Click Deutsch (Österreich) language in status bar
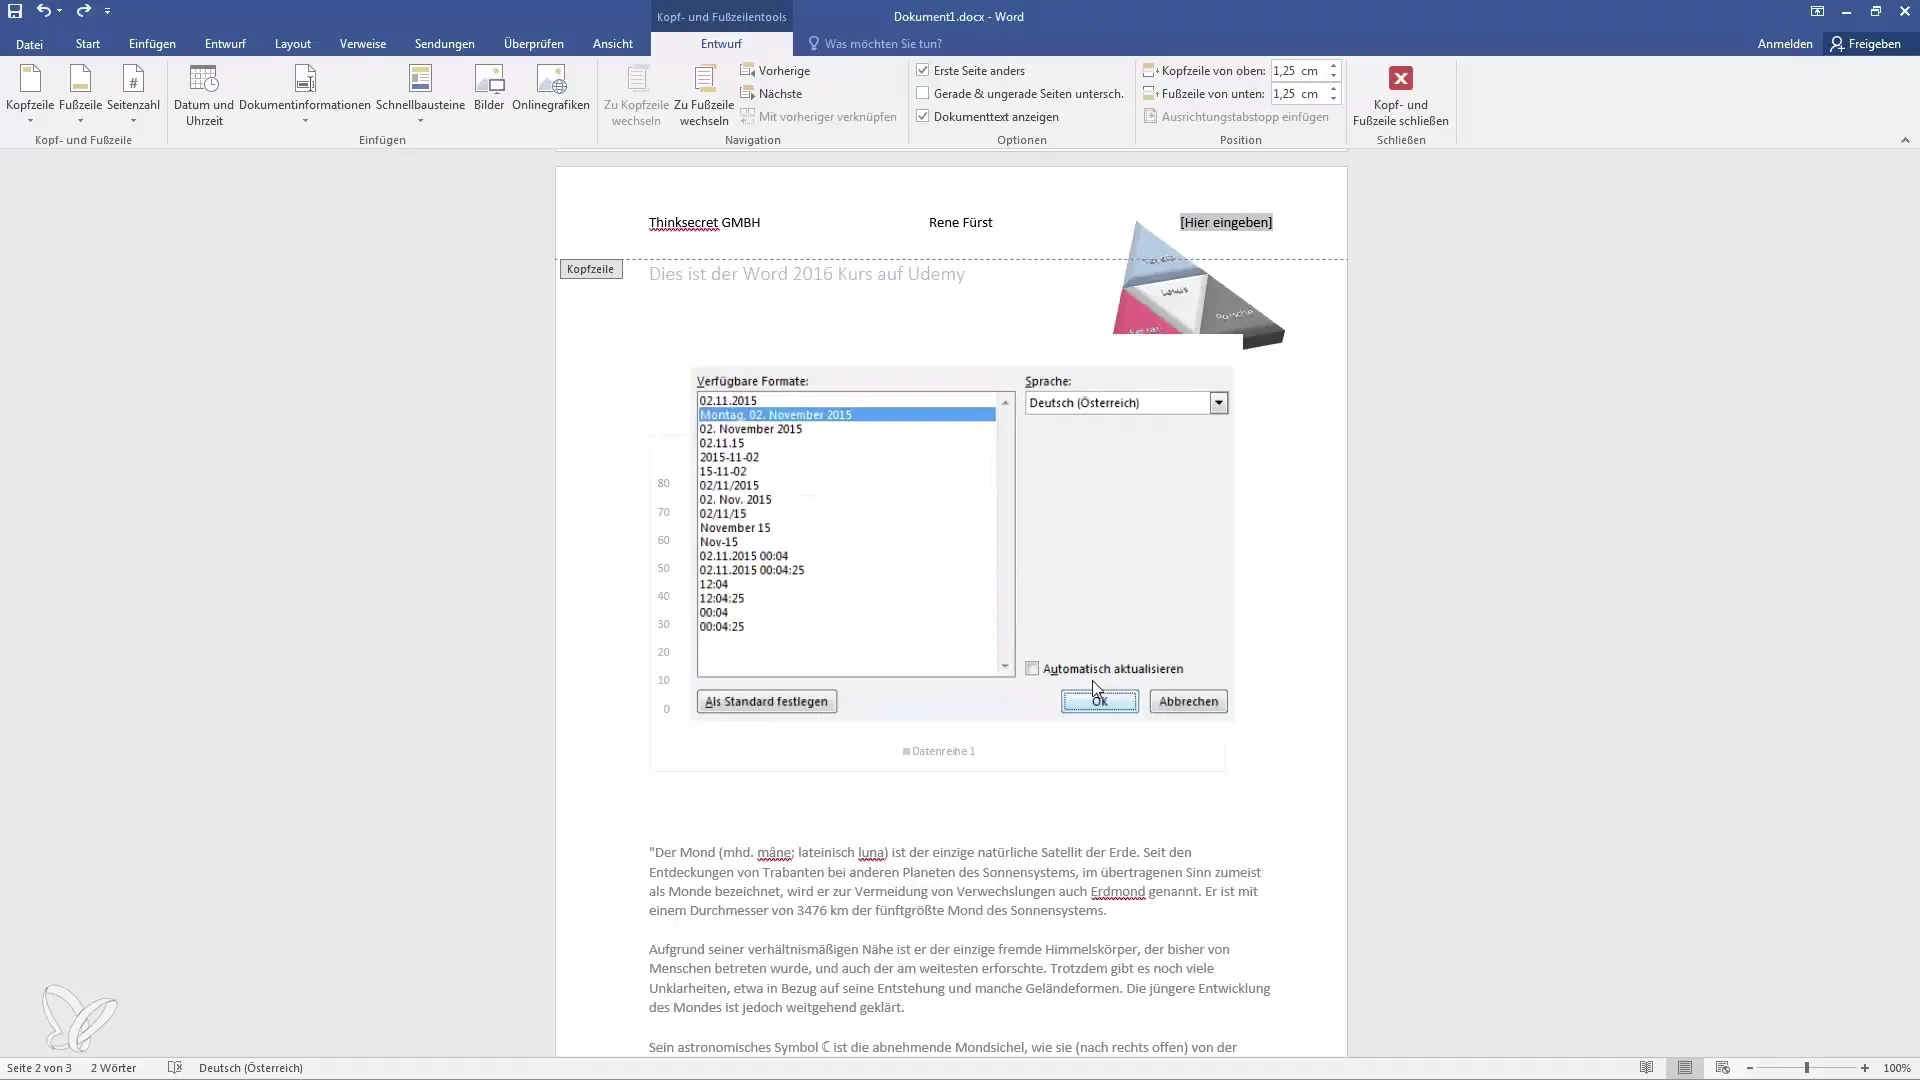This screenshot has height=1080, width=1920. point(251,1068)
